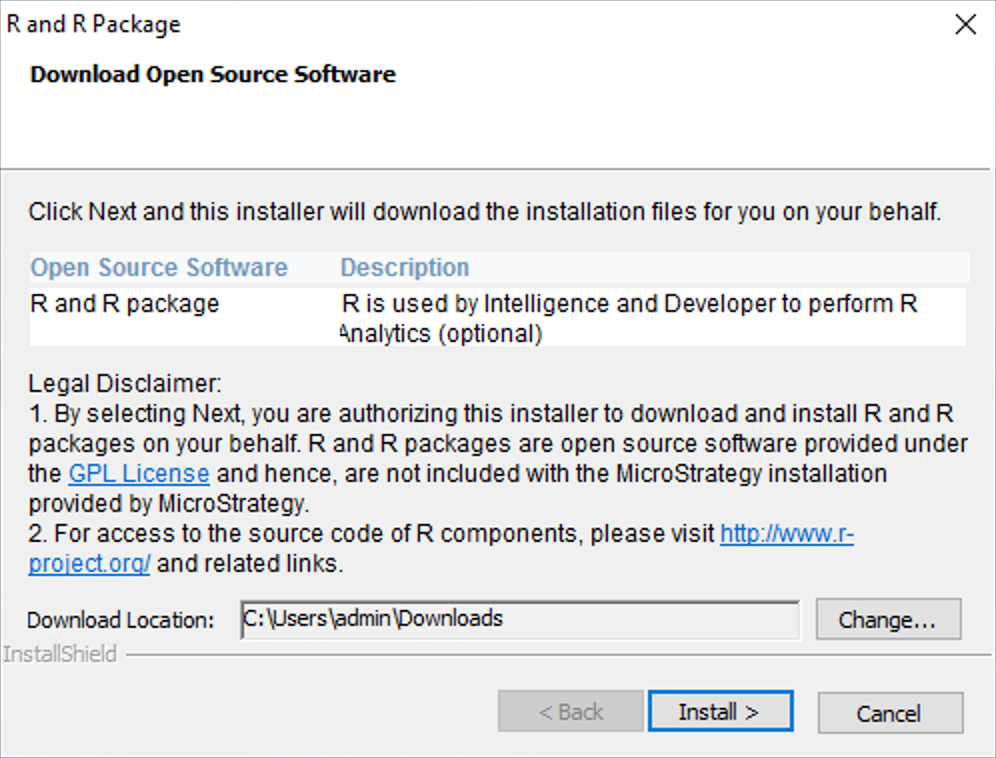
Task: Select the R and R package row
Action: pyautogui.click(x=124, y=303)
